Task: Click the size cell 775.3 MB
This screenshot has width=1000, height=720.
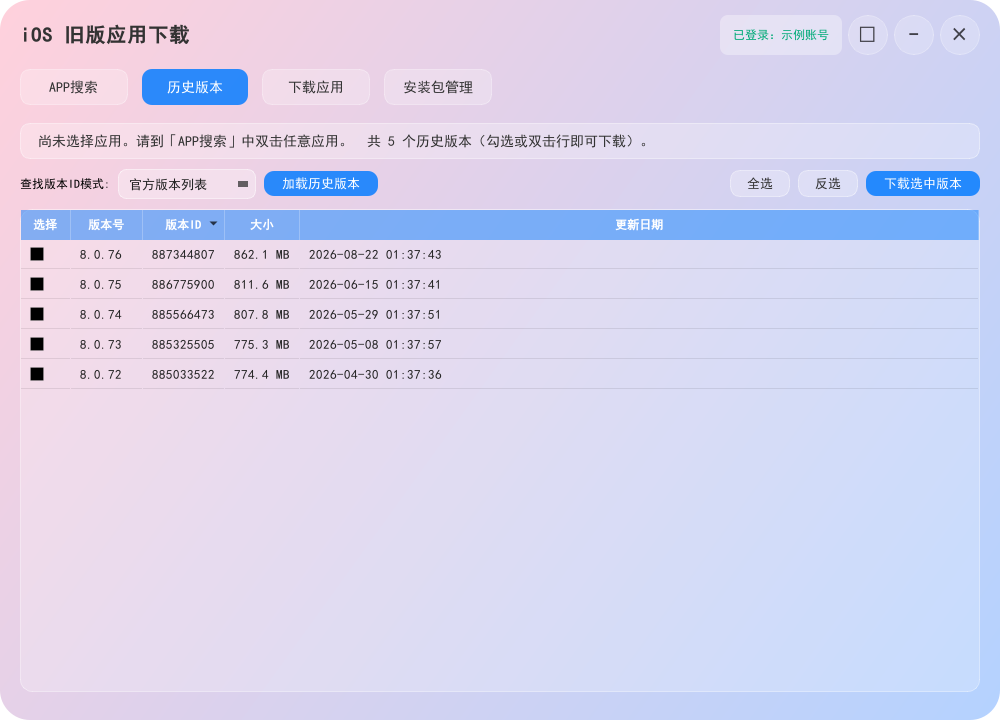Action: 261,345
